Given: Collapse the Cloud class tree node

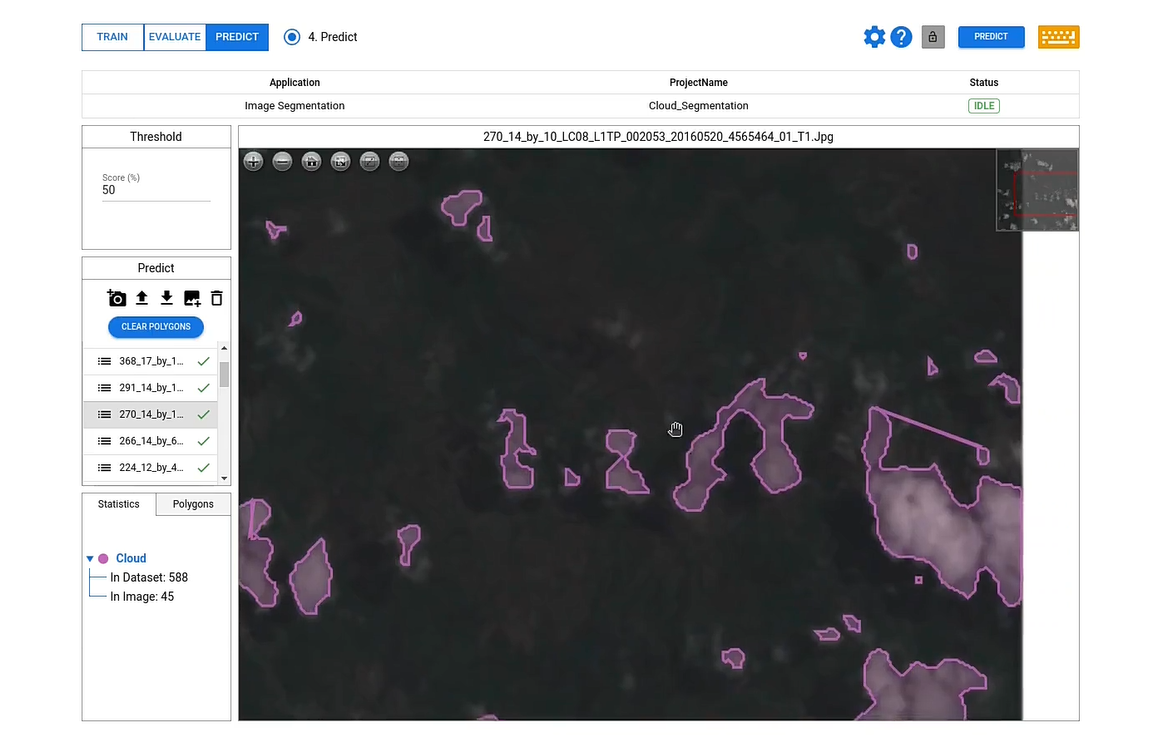Looking at the screenshot, I should tap(90, 559).
